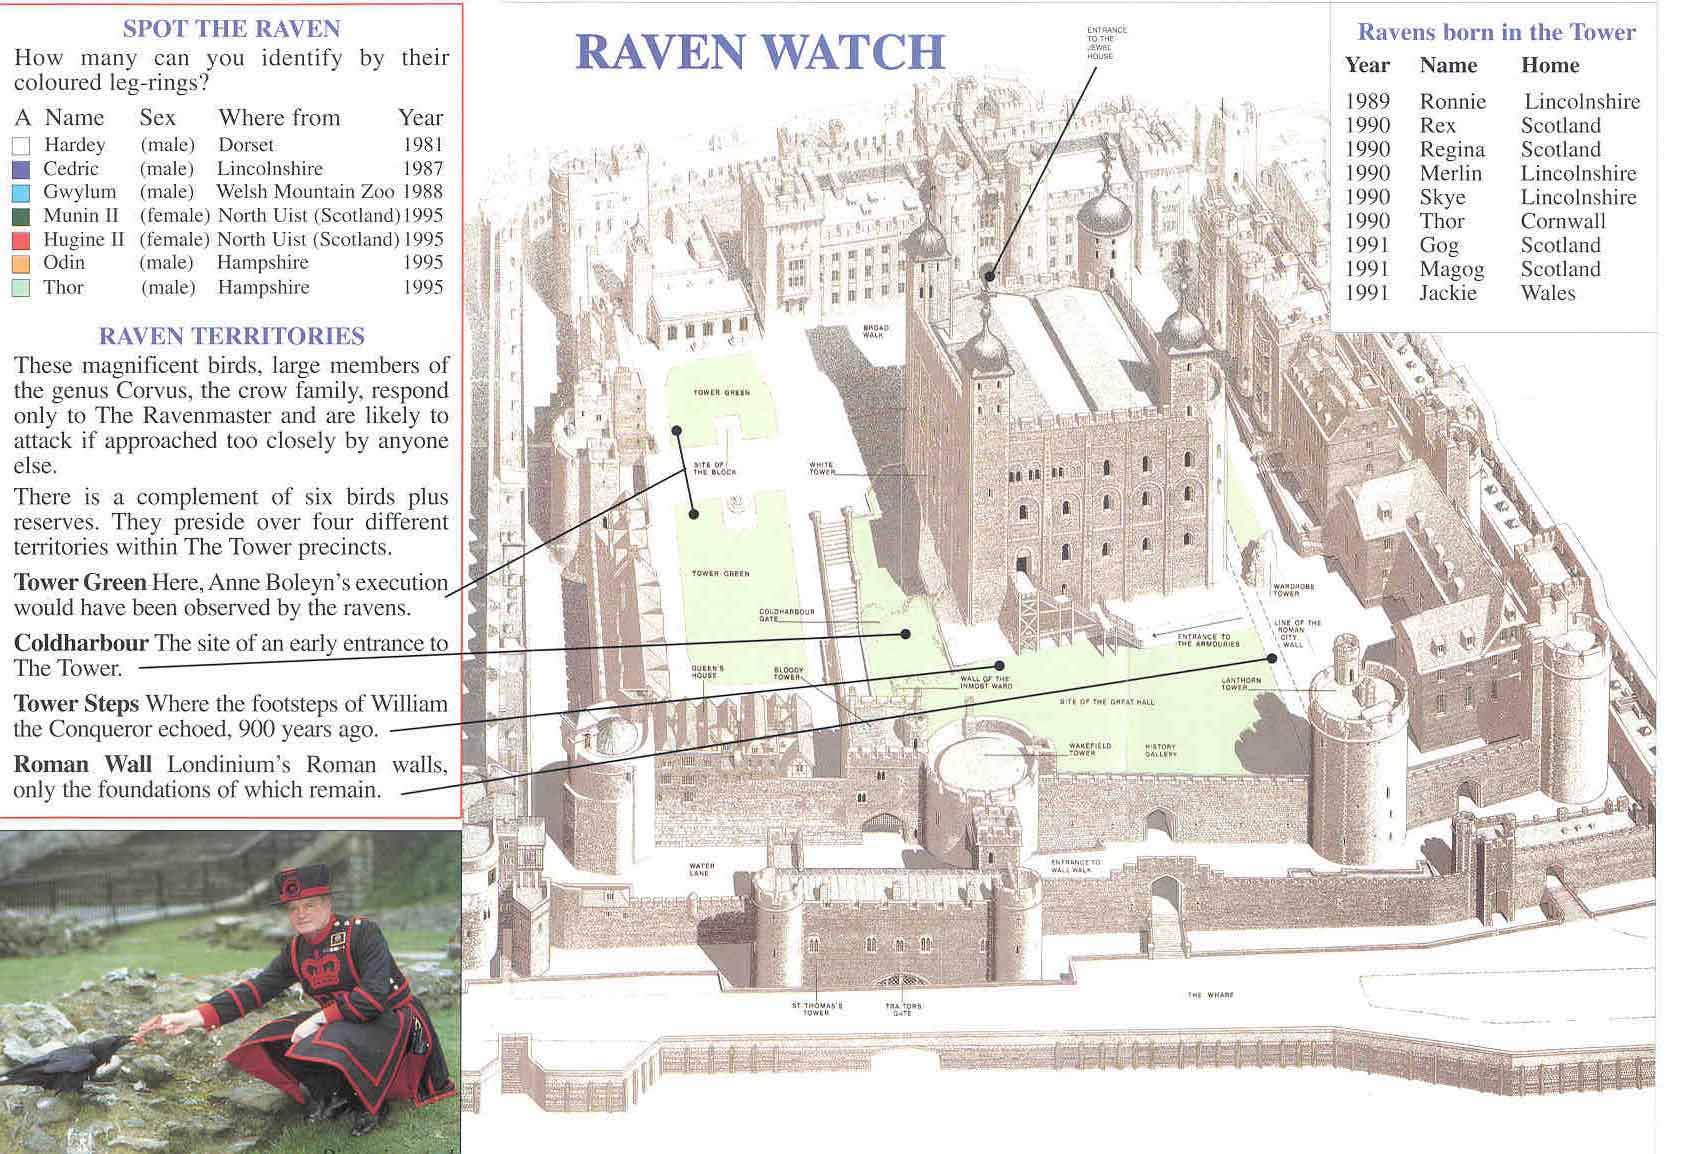Click Cedric's purple leg-ring colour swatch
This screenshot has width=1686, height=1154.
21,170
